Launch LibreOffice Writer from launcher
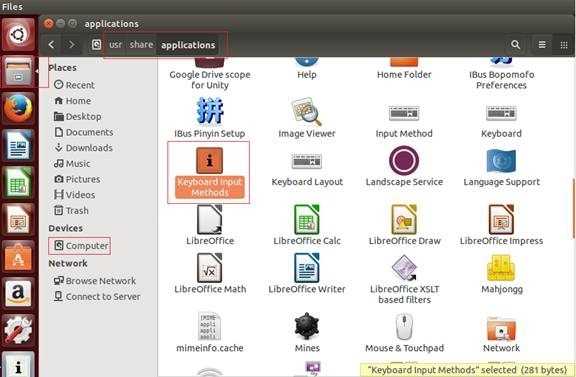This screenshot has width=576, height=377. tap(18, 146)
